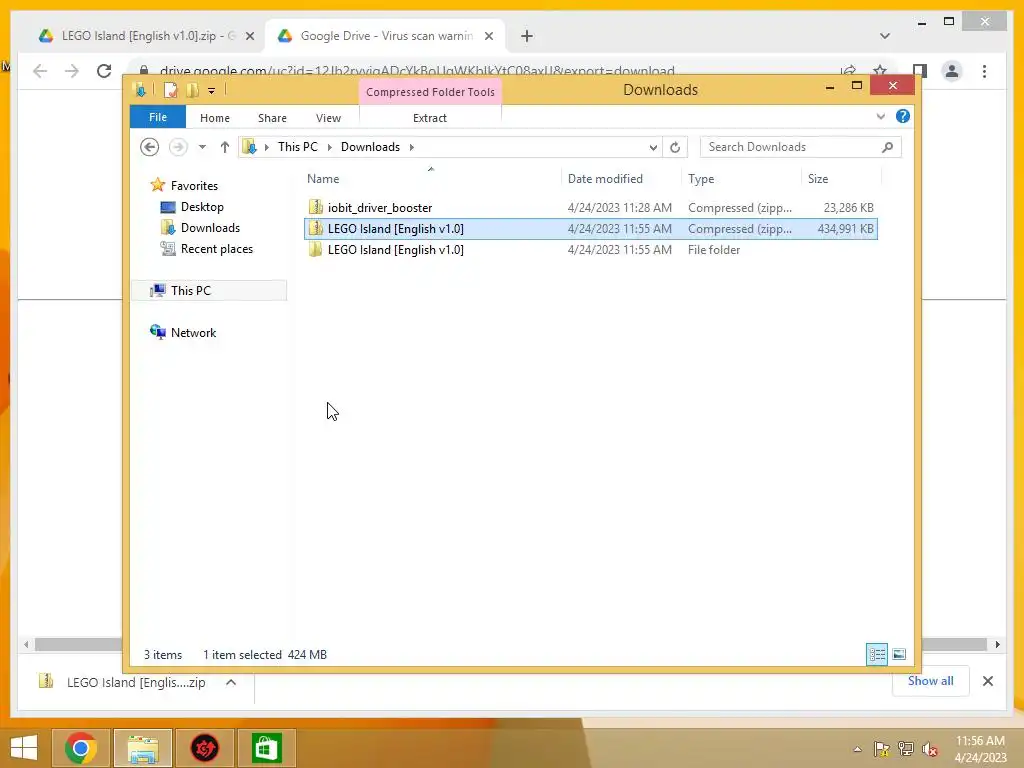Click the 23,286 KB size cell
The image size is (1024, 768).
[848, 208]
